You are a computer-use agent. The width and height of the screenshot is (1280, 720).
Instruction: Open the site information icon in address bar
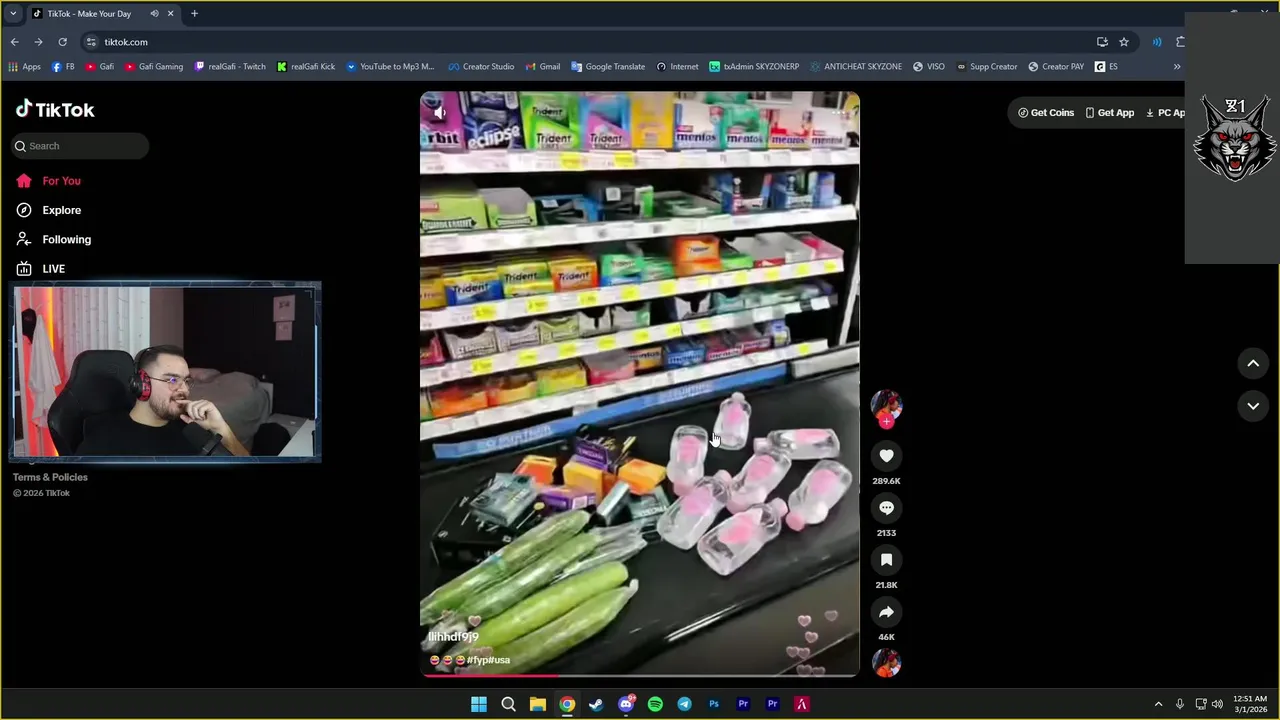[91, 42]
